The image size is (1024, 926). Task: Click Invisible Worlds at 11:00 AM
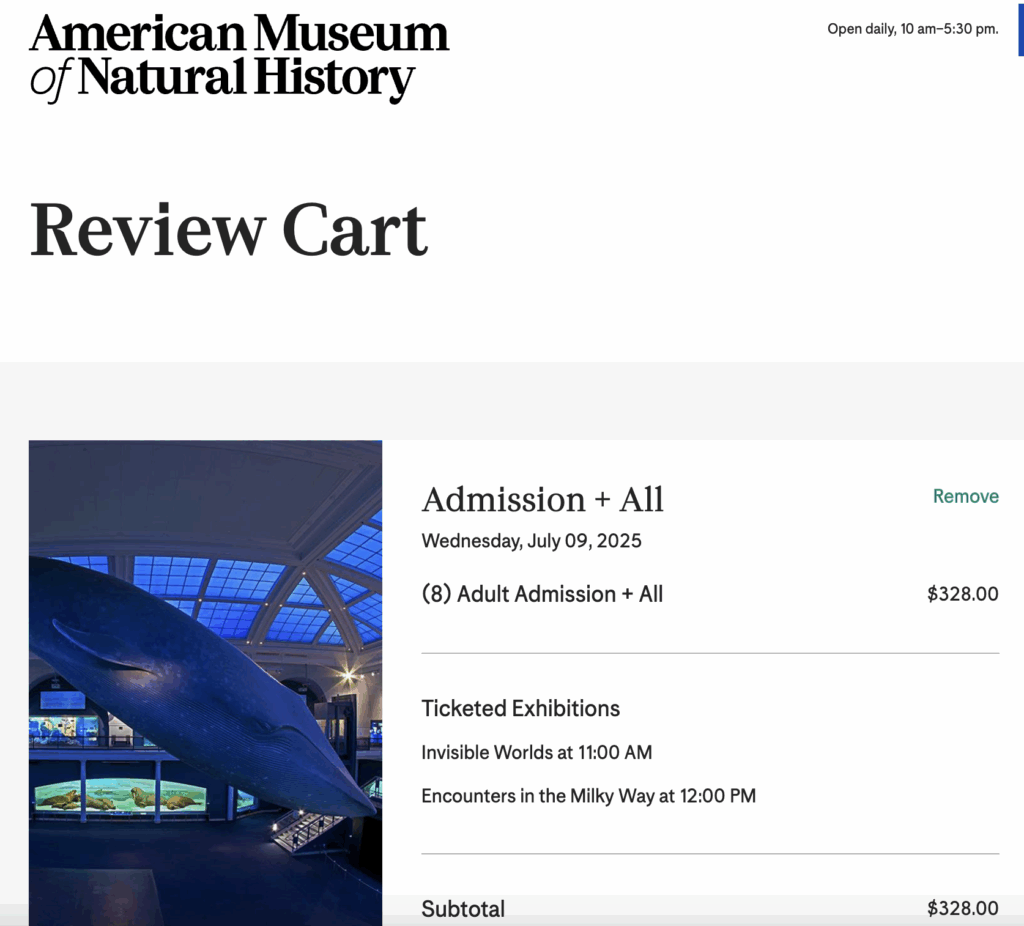[537, 752]
